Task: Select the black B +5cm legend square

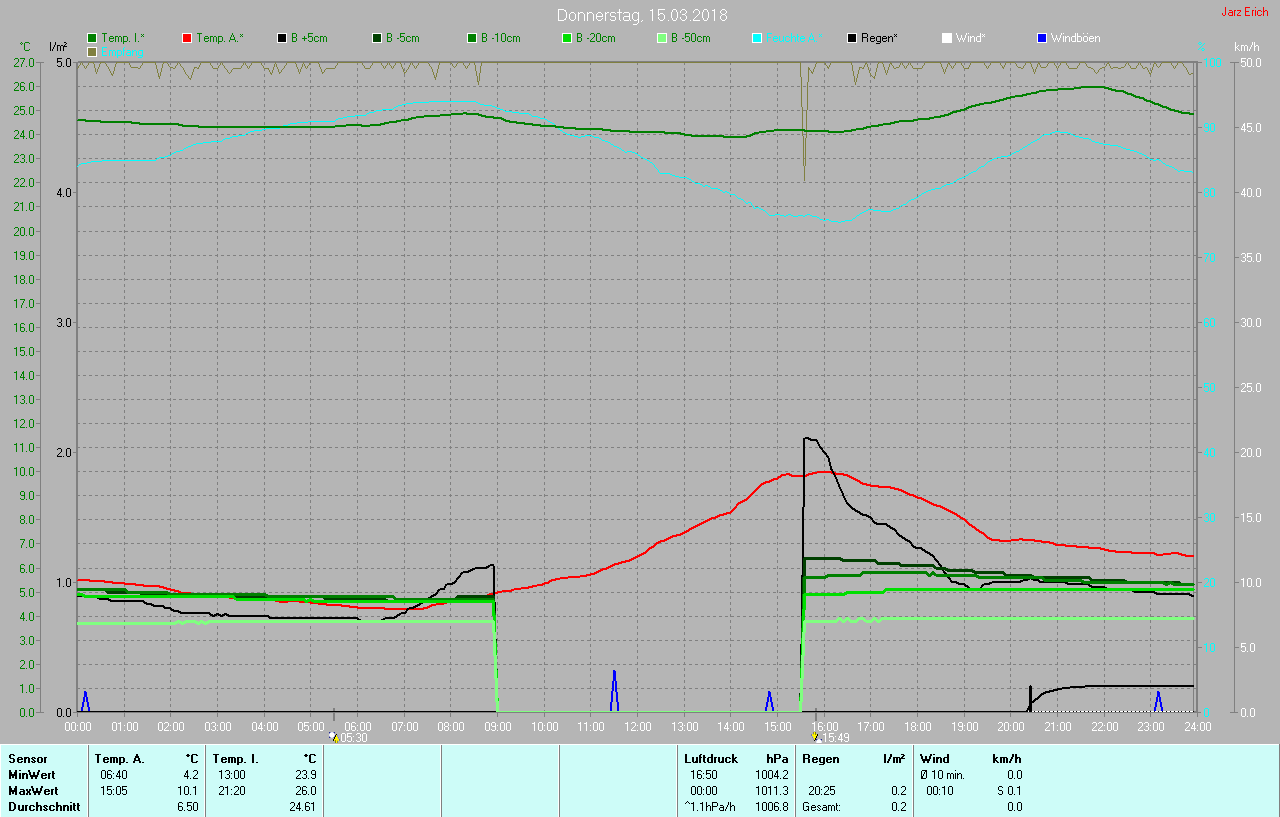Action: [282, 38]
